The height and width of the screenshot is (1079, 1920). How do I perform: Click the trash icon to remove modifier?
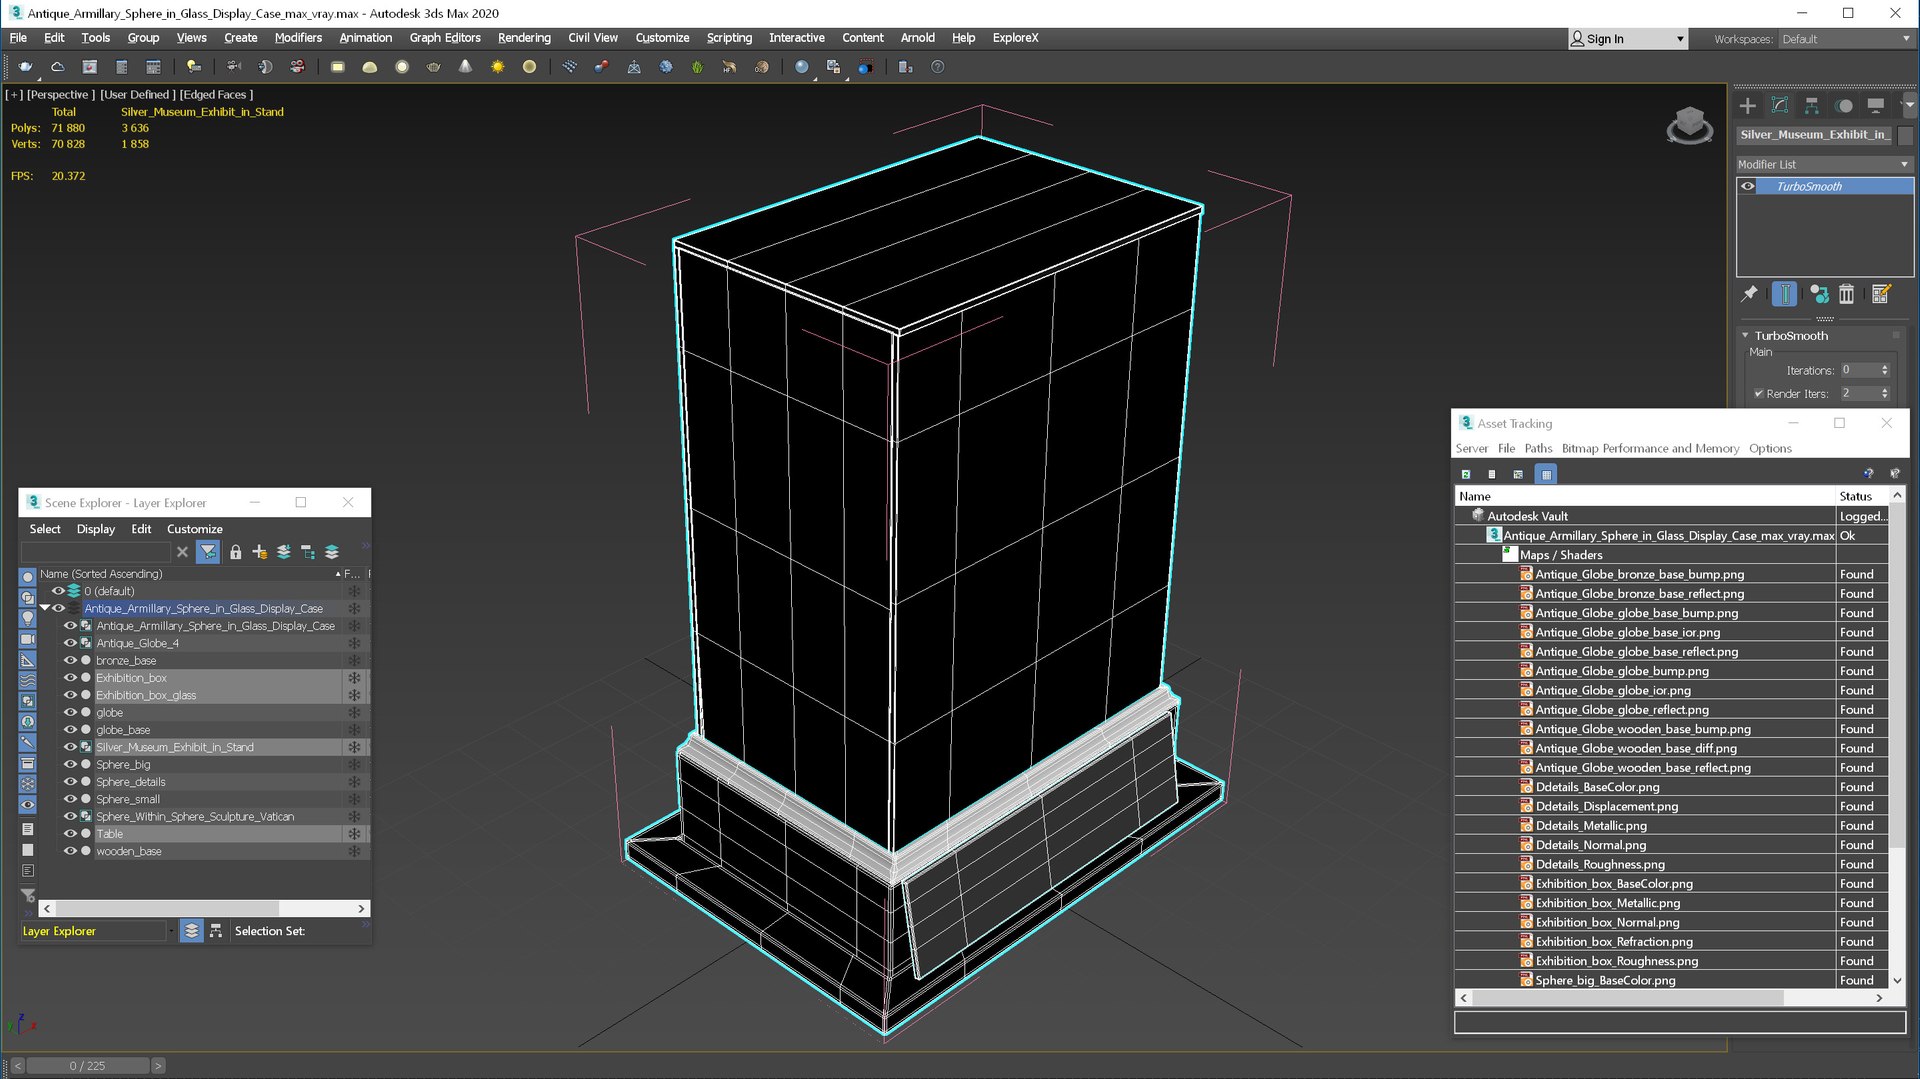1846,294
